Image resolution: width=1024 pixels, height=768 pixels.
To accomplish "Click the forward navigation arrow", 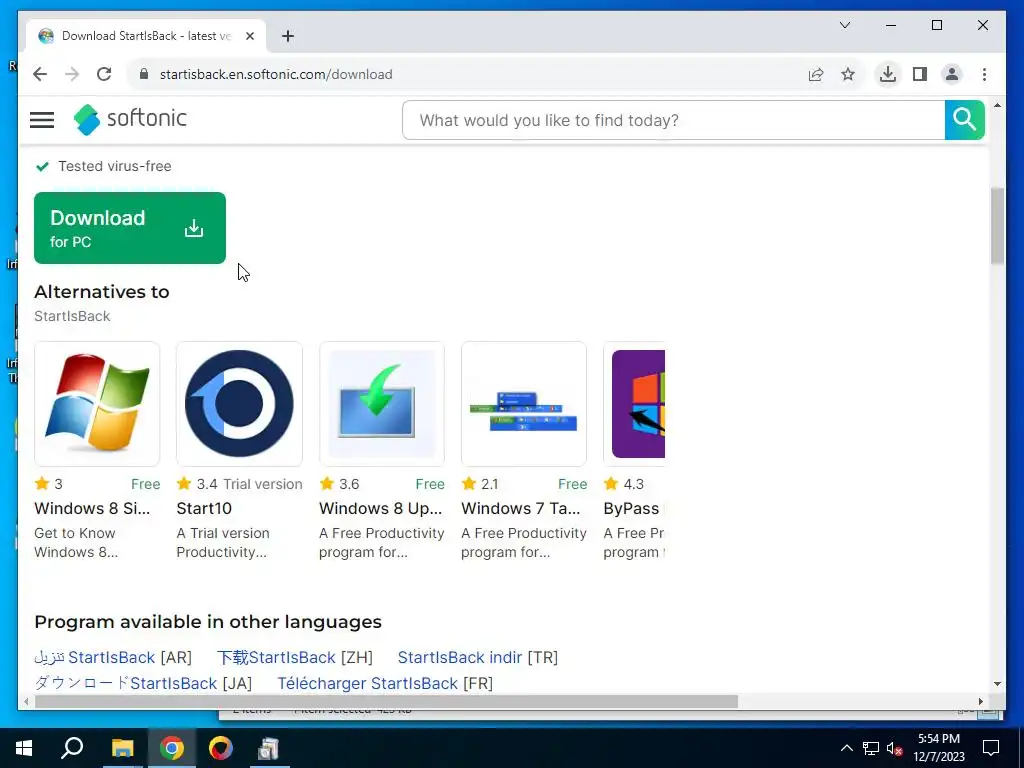I will (x=72, y=74).
